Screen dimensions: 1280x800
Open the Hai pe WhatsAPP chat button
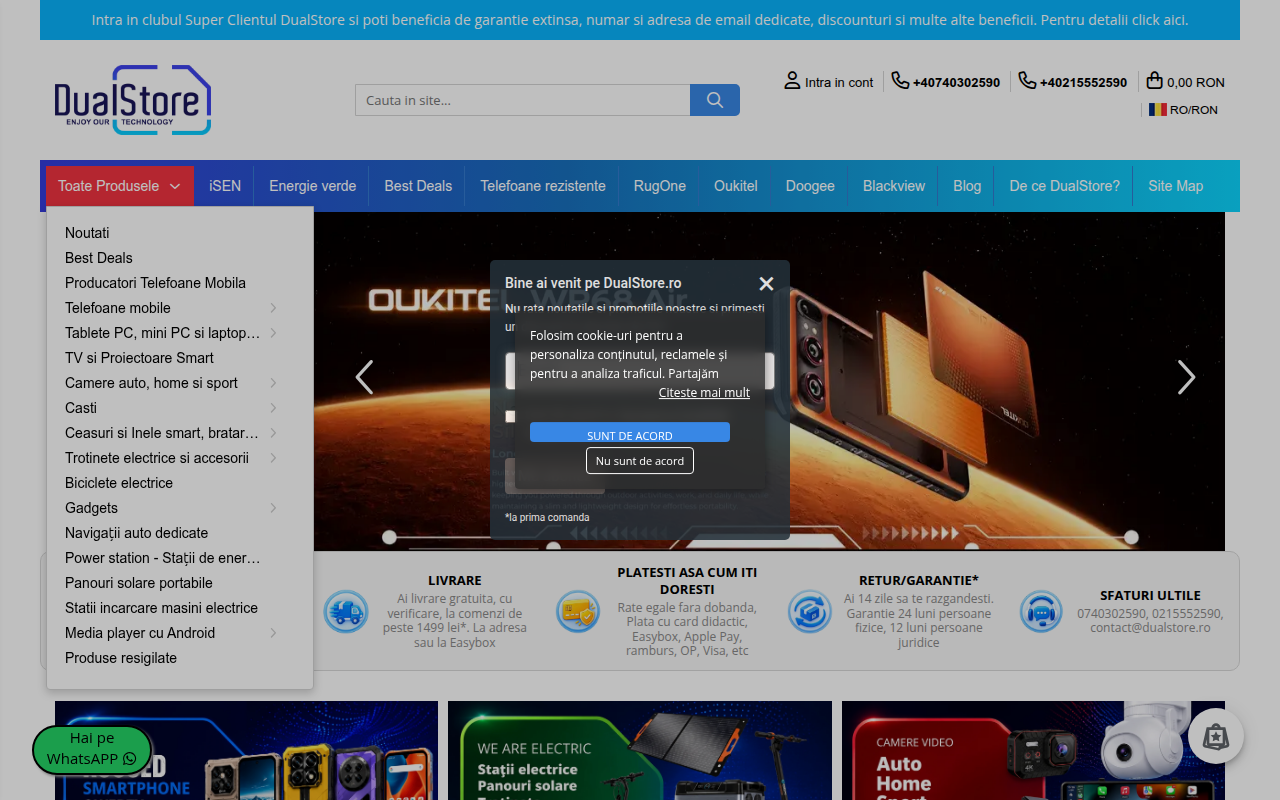click(x=92, y=749)
